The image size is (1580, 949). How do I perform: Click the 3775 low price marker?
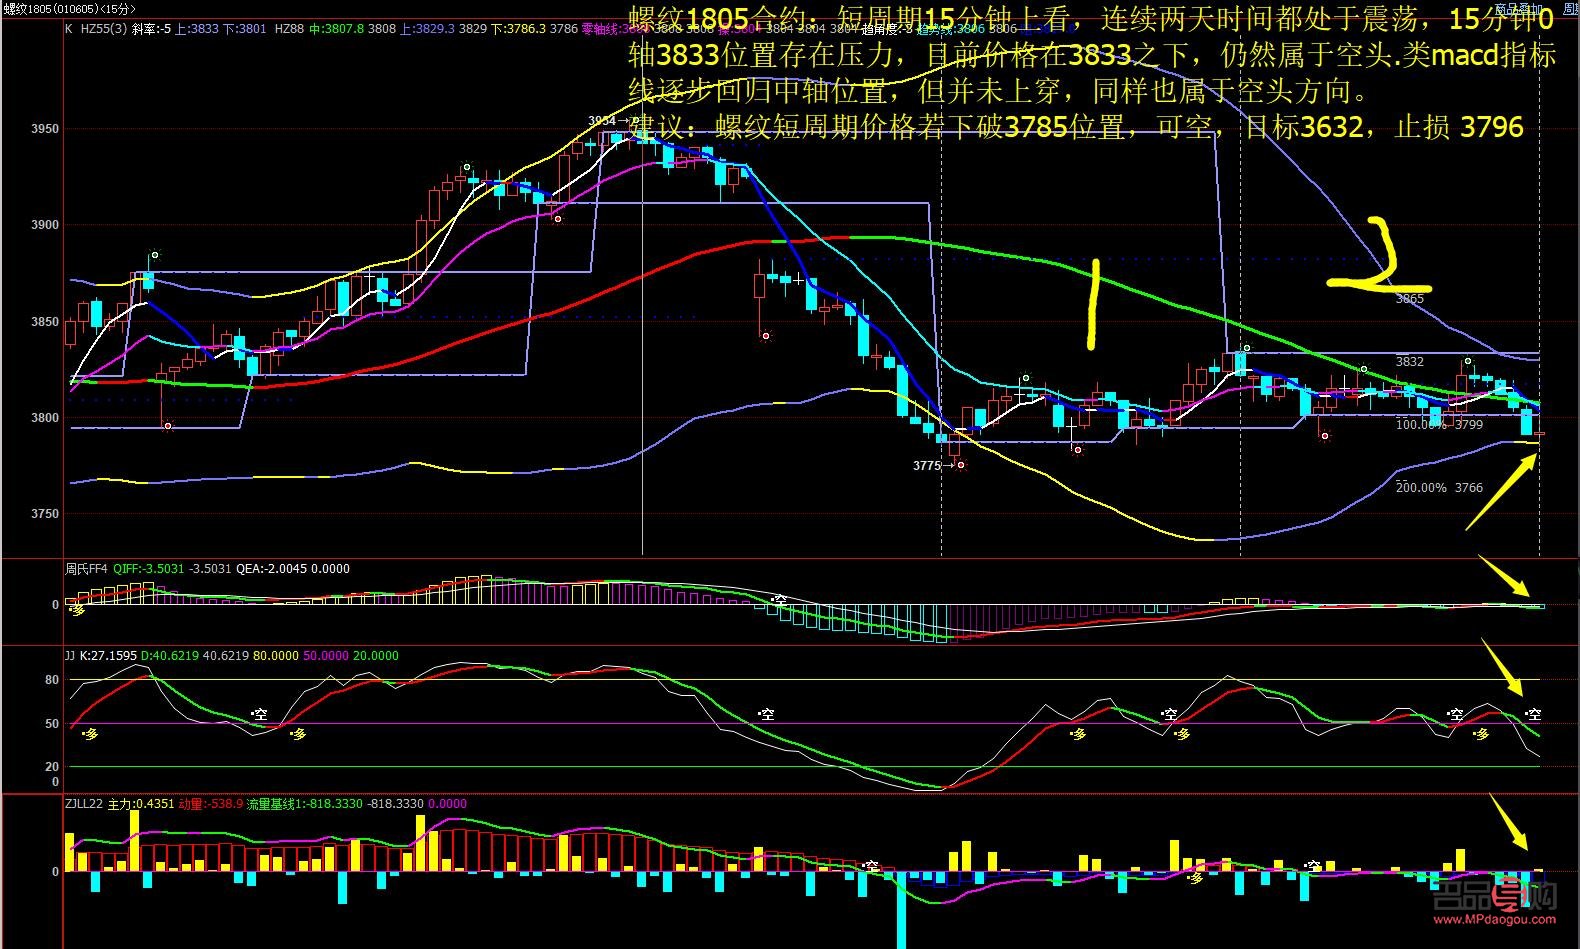pos(929,465)
